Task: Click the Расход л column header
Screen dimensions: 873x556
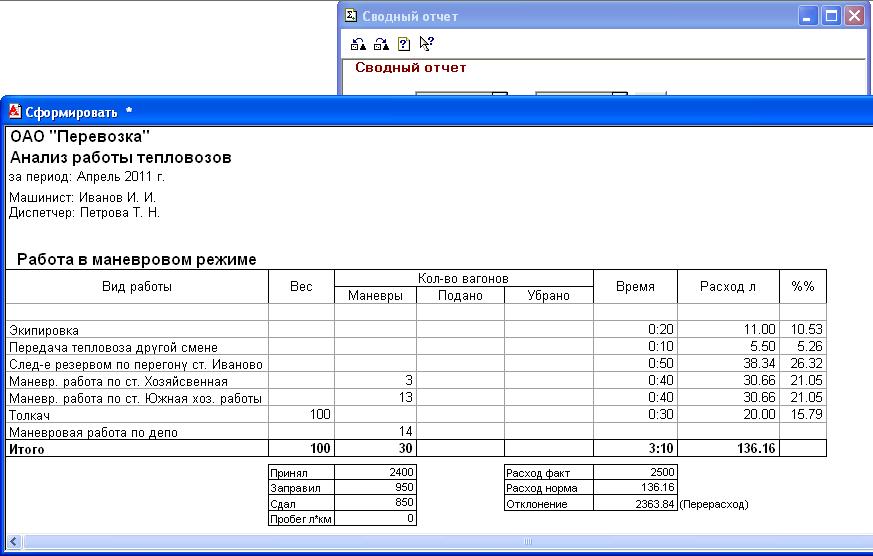Action: [x=728, y=287]
